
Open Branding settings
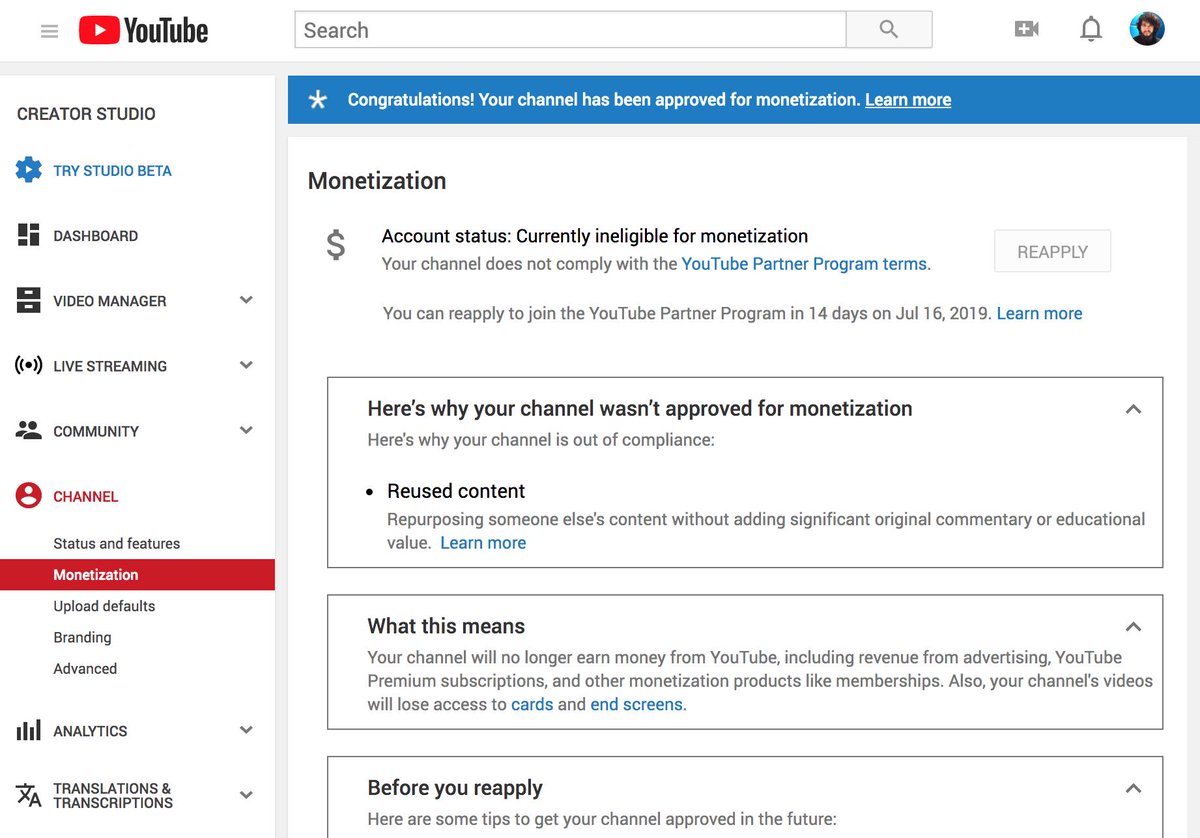click(82, 637)
